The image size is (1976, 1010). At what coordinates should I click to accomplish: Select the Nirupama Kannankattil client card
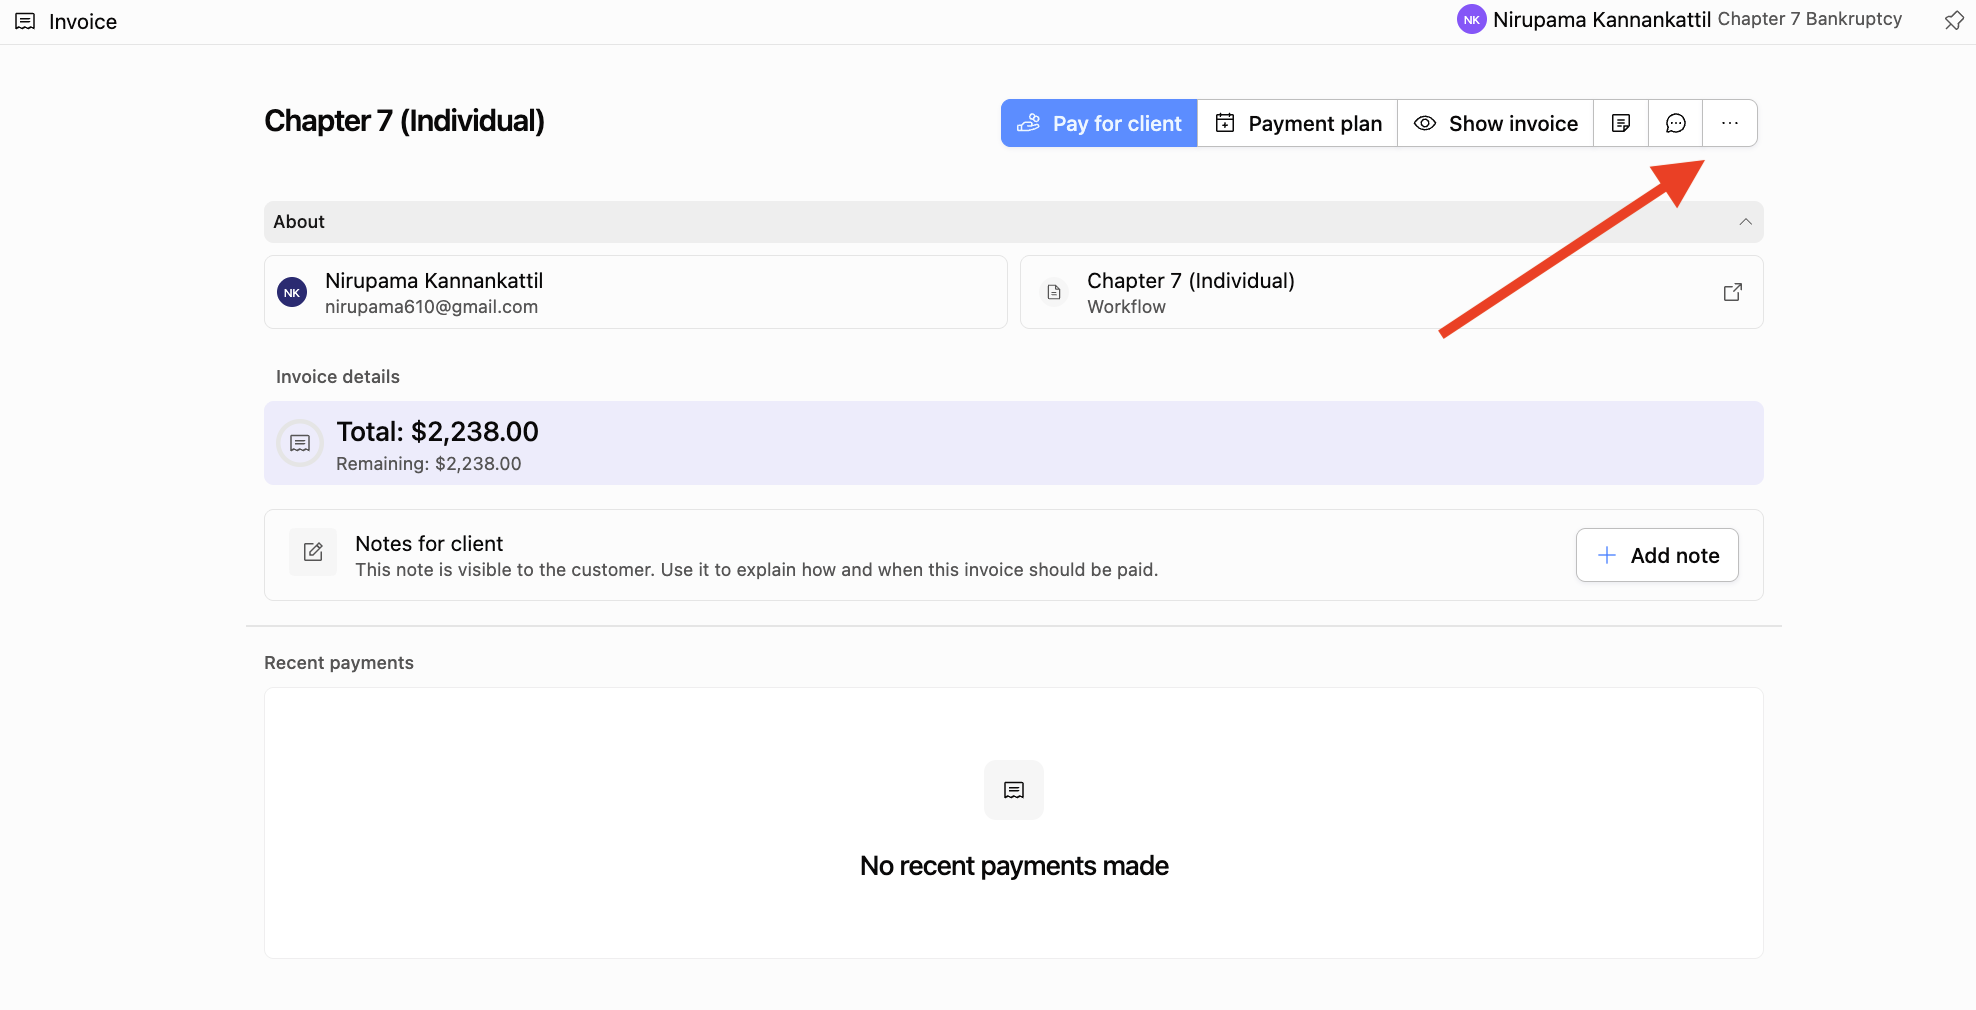tap(635, 292)
